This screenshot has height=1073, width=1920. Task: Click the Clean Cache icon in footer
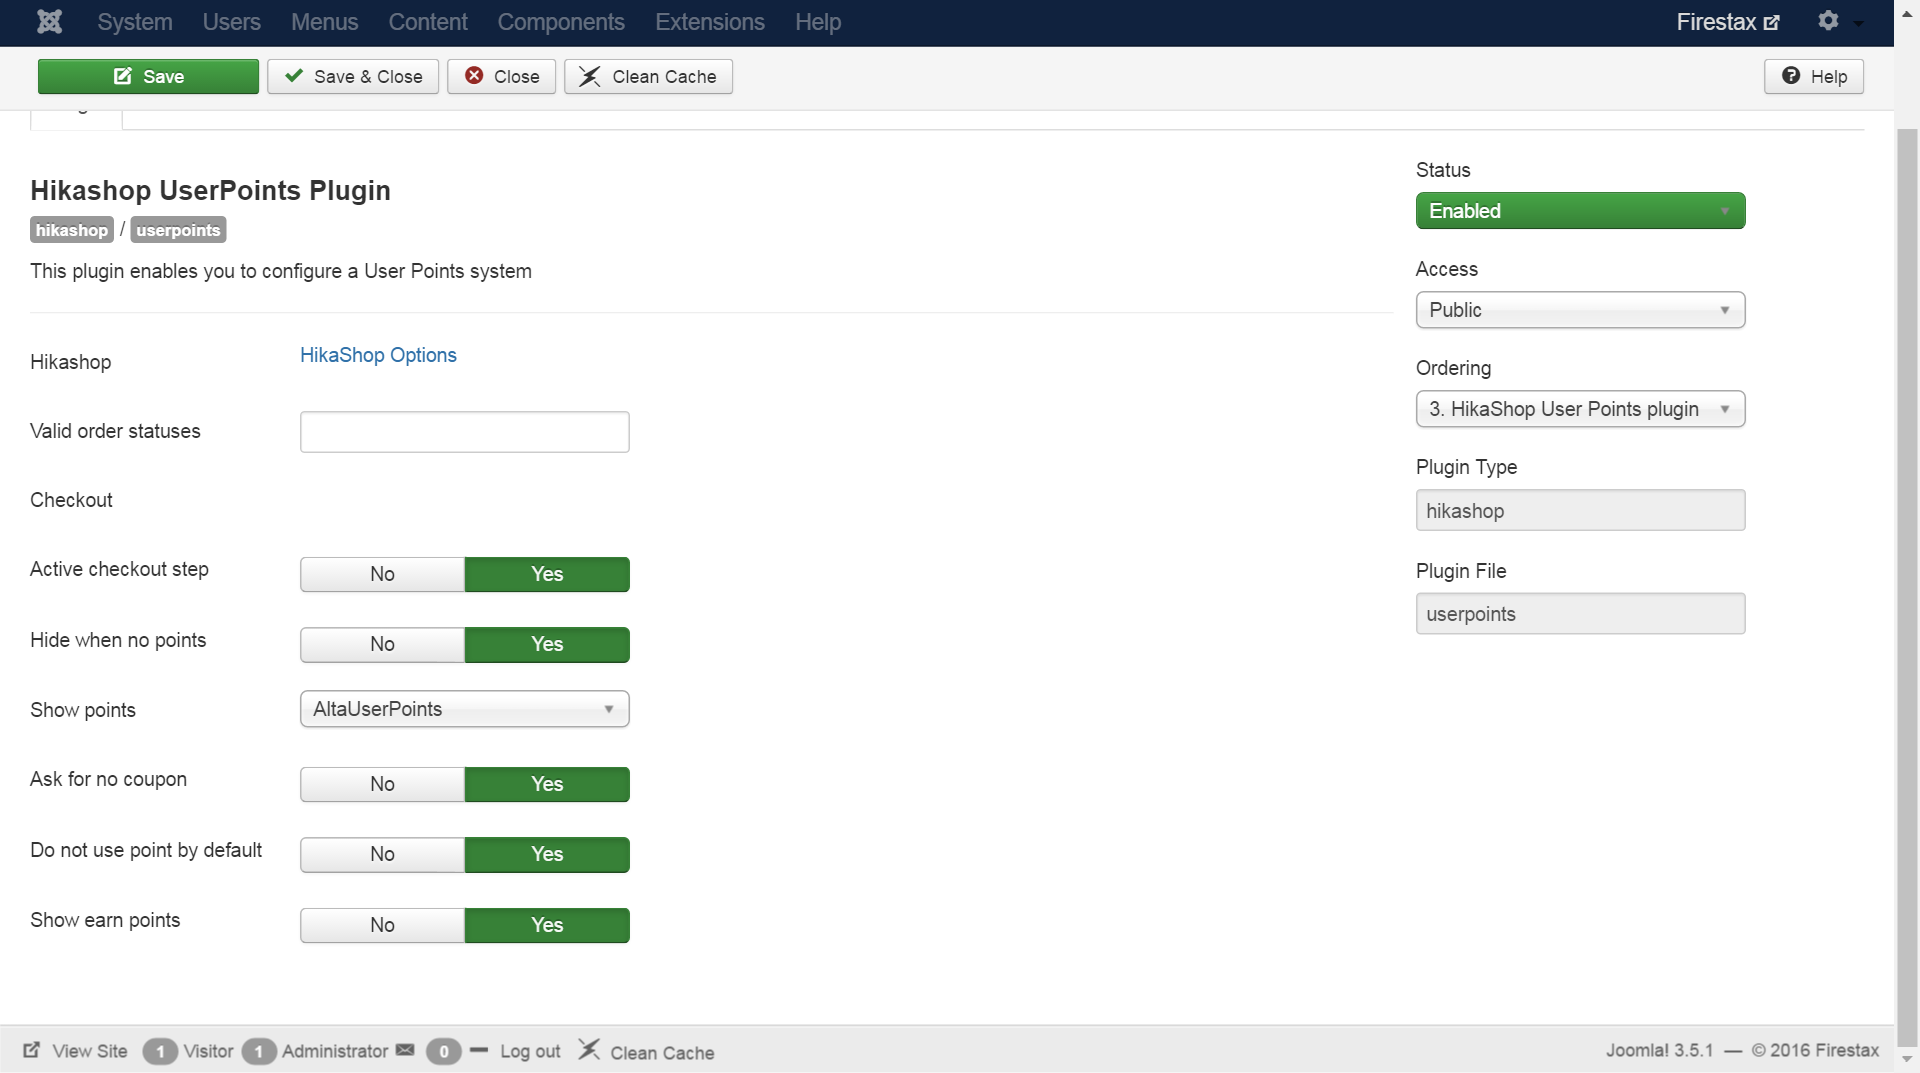[589, 1050]
